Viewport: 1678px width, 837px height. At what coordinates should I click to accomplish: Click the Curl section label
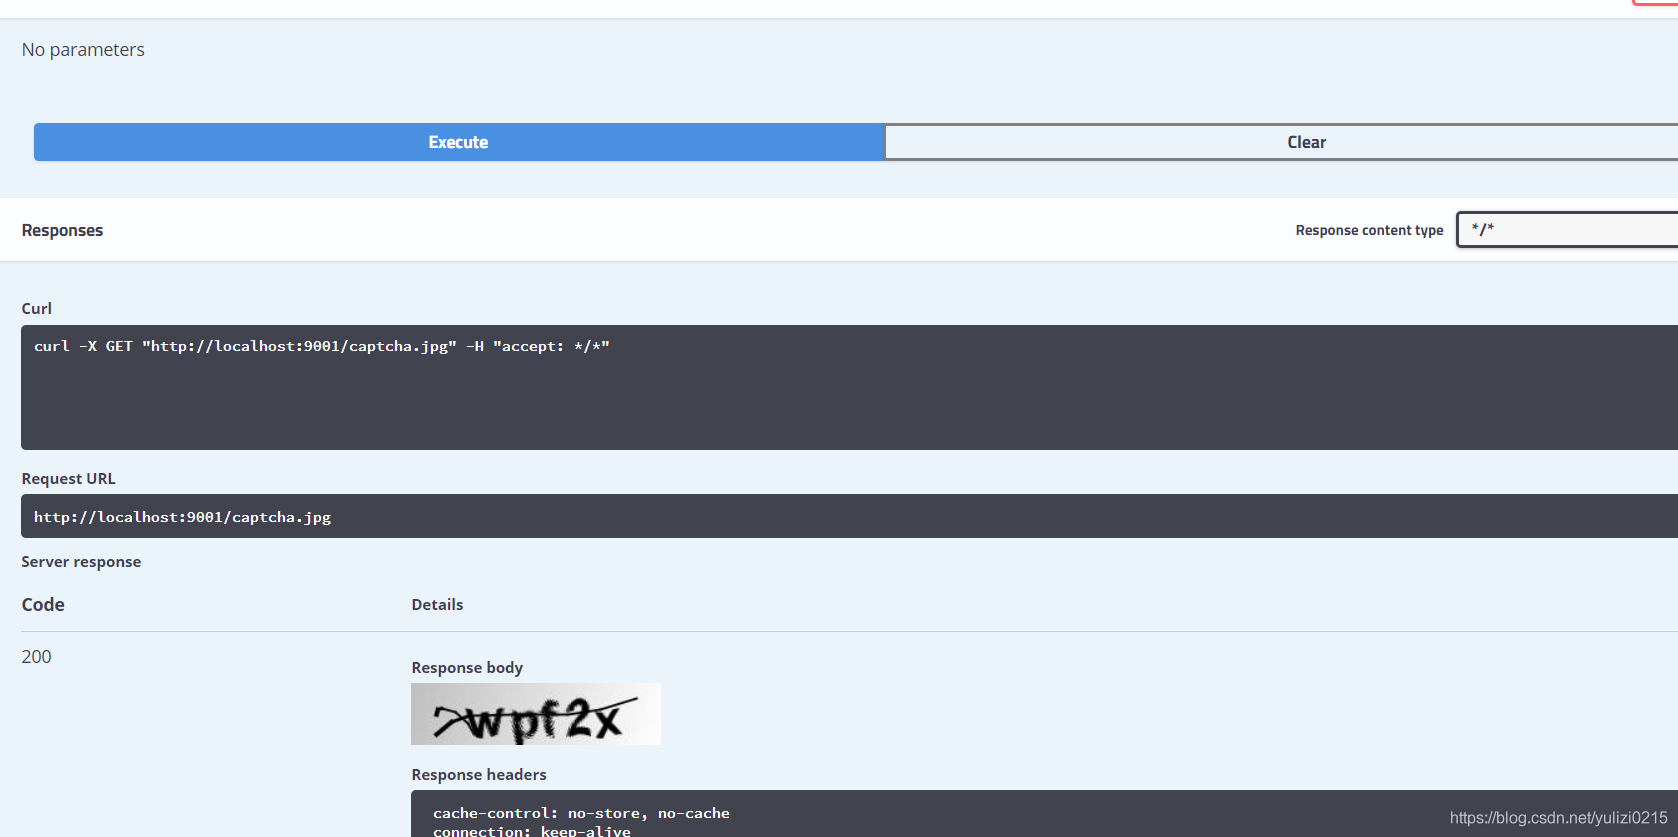point(37,309)
